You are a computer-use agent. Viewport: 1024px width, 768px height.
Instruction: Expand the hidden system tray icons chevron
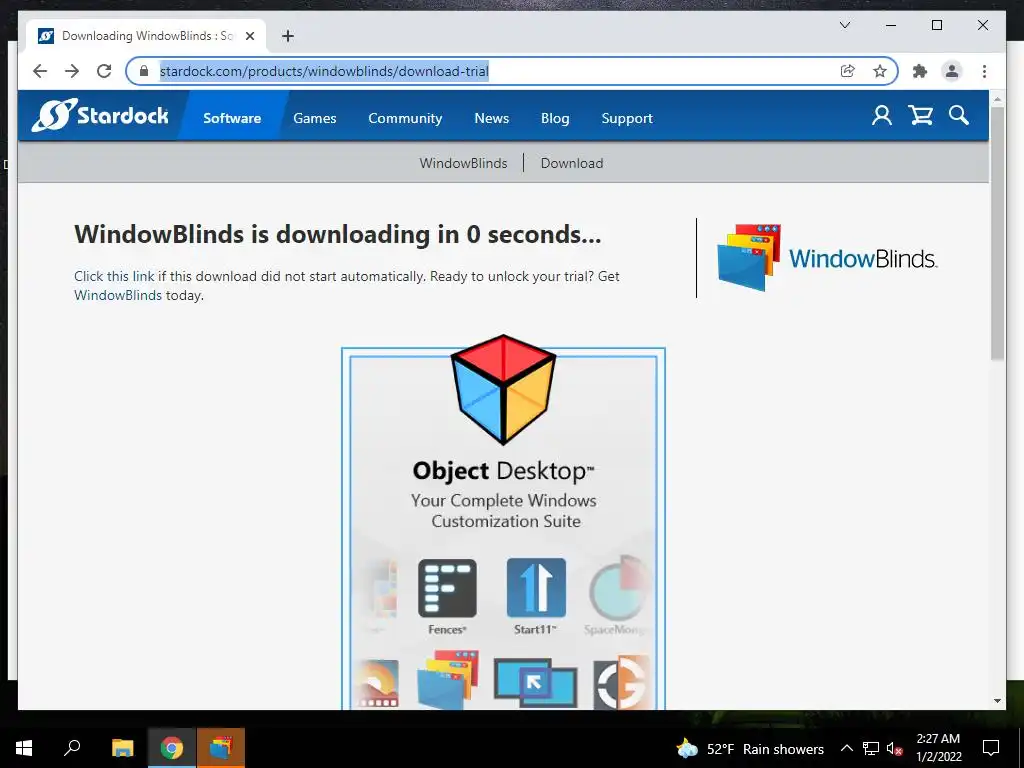pyautogui.click(x=846, y=748)
